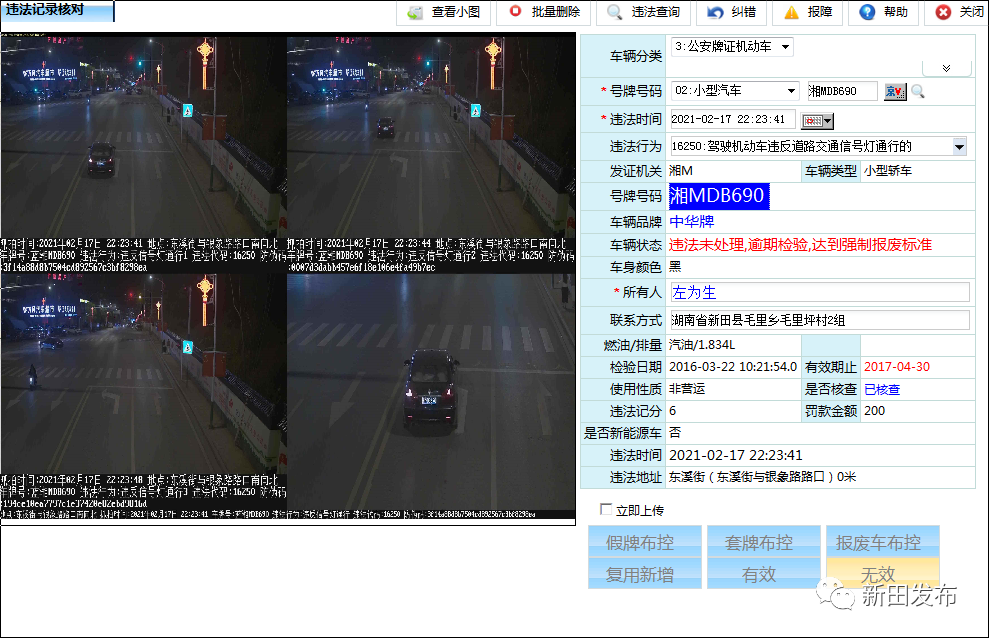
Task: Edit the 违法时间 datetime field
Action: pyautogui.click(x=732, y=119)
